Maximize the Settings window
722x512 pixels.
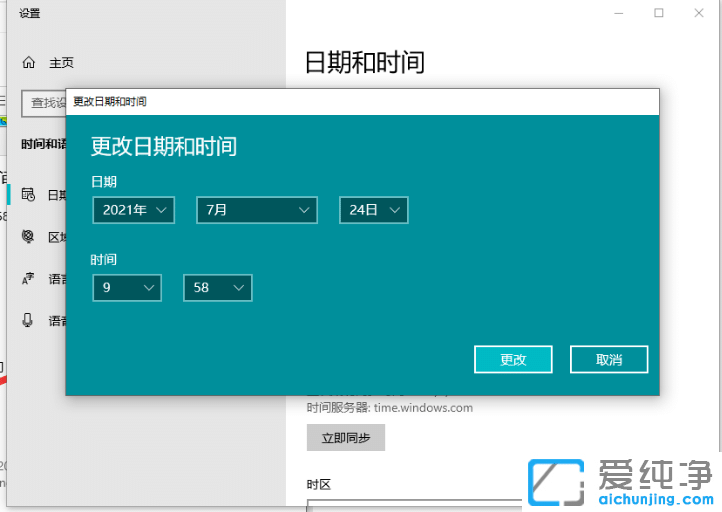[659, 13]
